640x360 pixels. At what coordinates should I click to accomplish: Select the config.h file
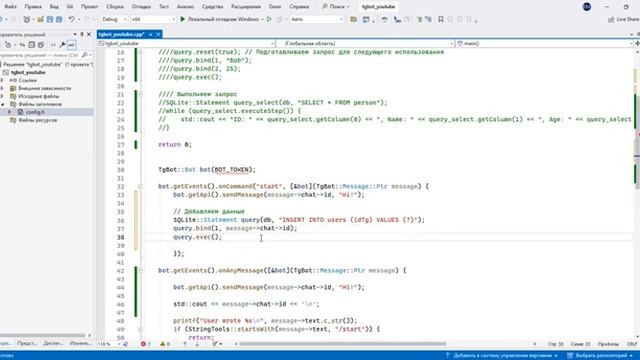35,112
